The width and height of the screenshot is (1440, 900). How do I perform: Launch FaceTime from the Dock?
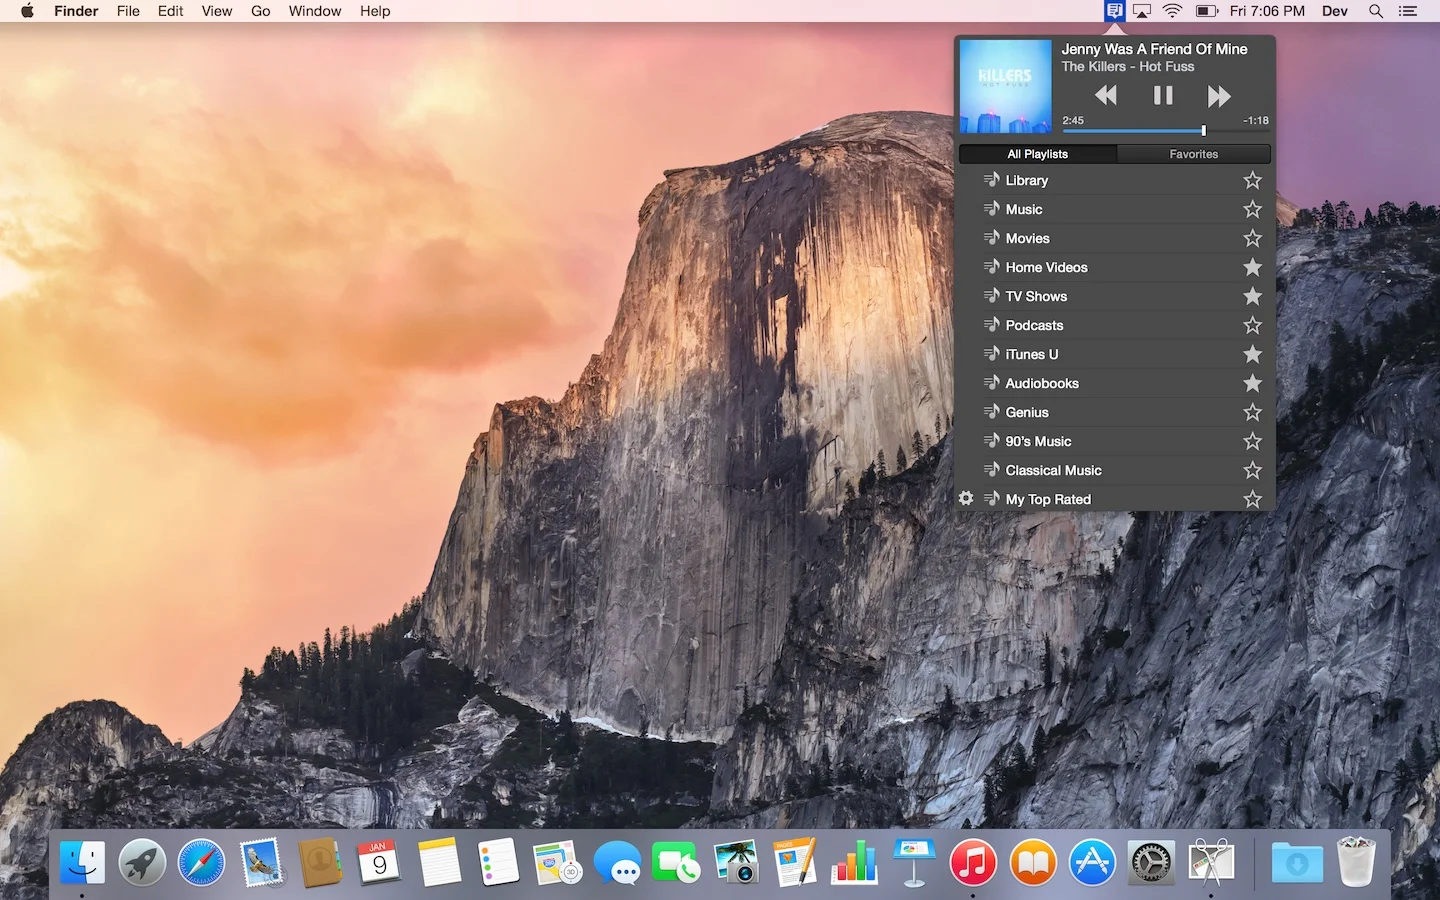click(677, 862)
